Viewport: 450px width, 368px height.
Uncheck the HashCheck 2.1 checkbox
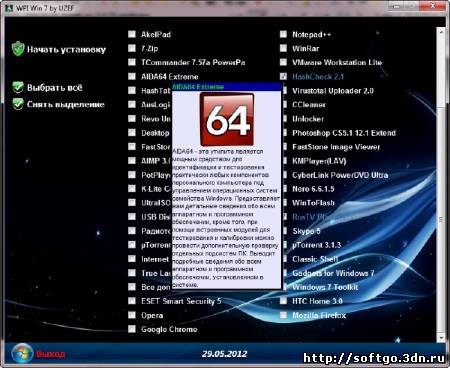[x=283, y=76]
